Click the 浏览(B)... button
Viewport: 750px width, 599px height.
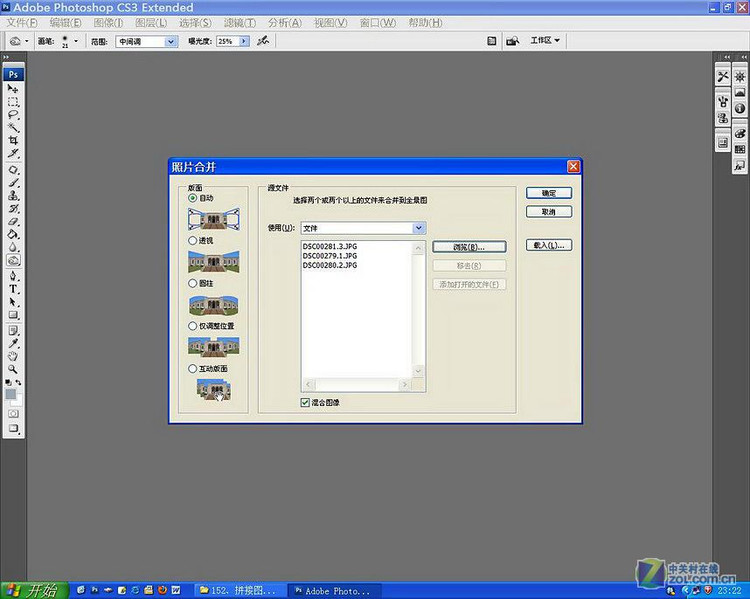(x=469, y=247)
